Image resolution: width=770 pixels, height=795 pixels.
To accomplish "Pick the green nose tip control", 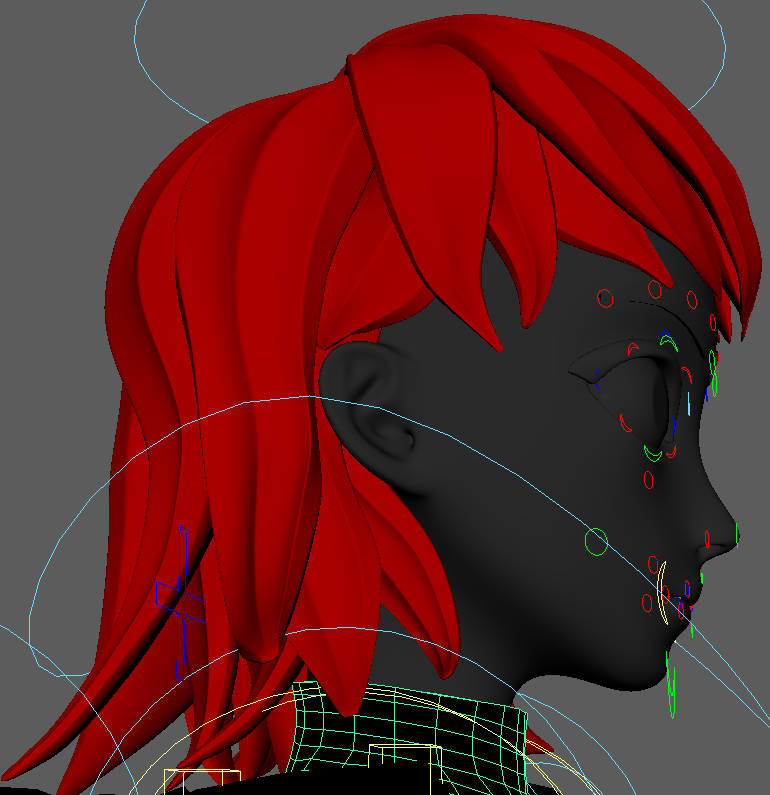I will click(737, 535).
